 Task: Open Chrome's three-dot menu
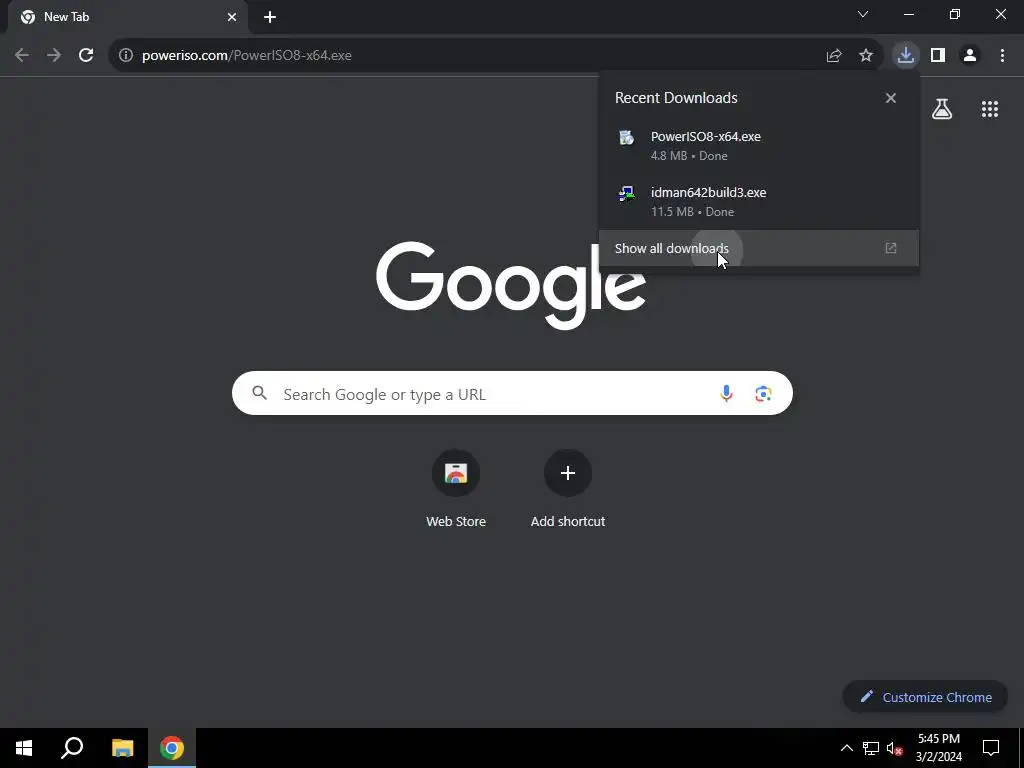click(x=1002, y=56)
